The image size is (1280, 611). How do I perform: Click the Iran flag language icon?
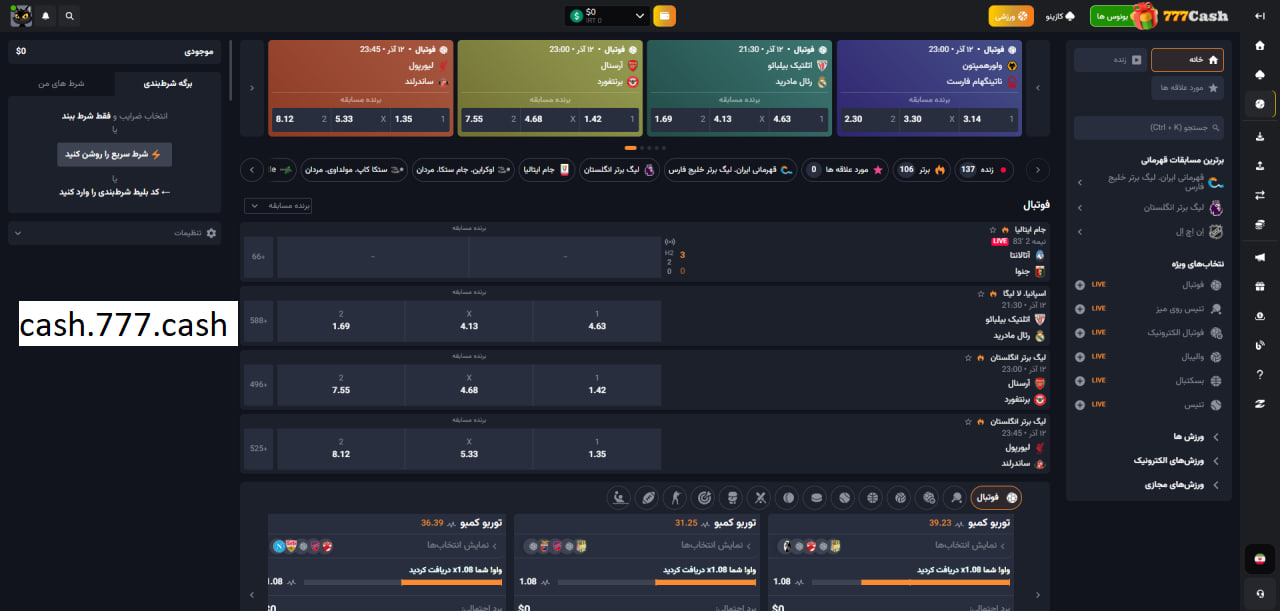coord(1259,559)
